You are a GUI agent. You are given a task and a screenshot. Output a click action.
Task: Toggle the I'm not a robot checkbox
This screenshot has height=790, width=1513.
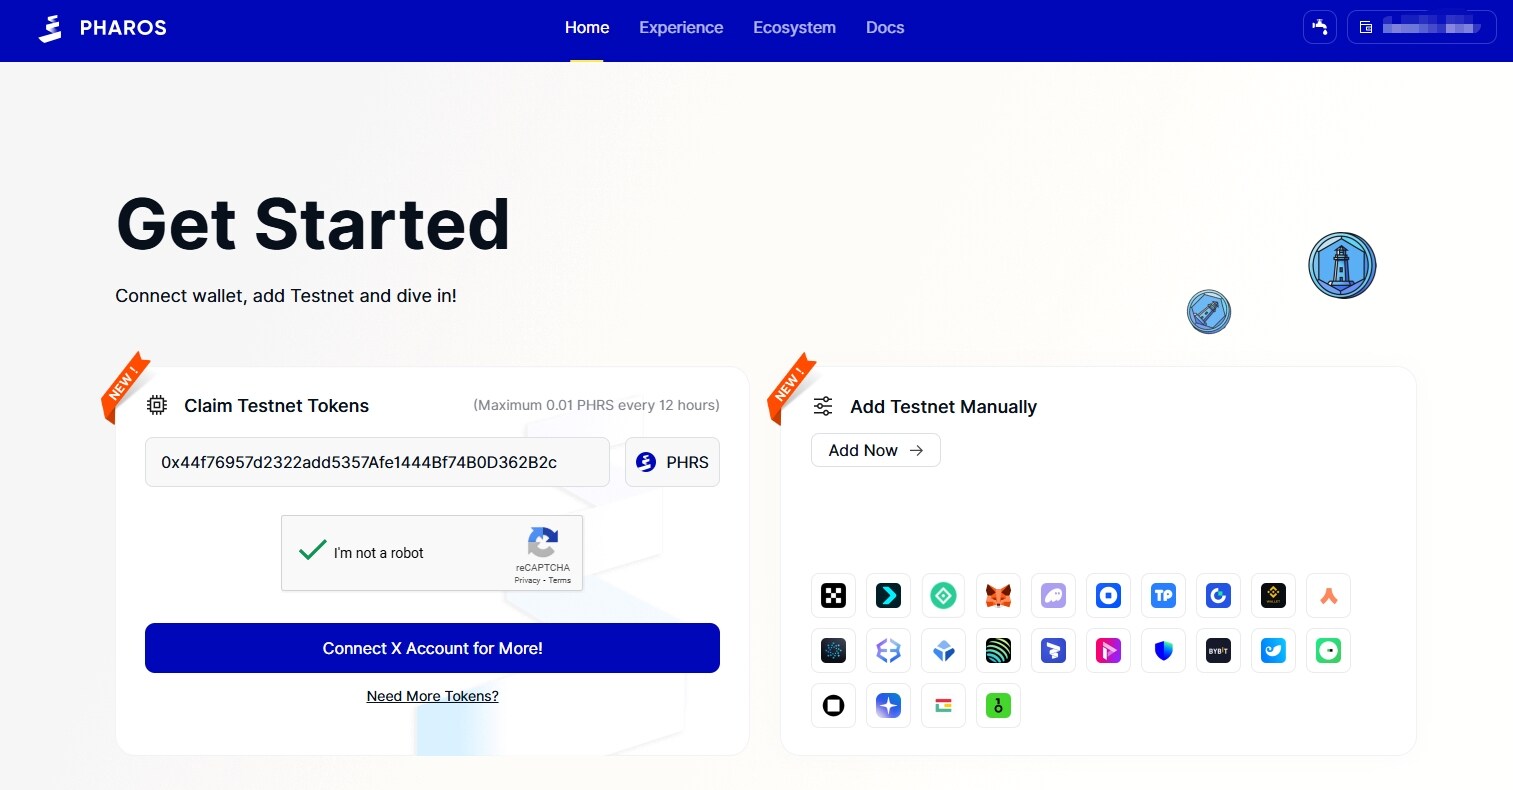313,551
